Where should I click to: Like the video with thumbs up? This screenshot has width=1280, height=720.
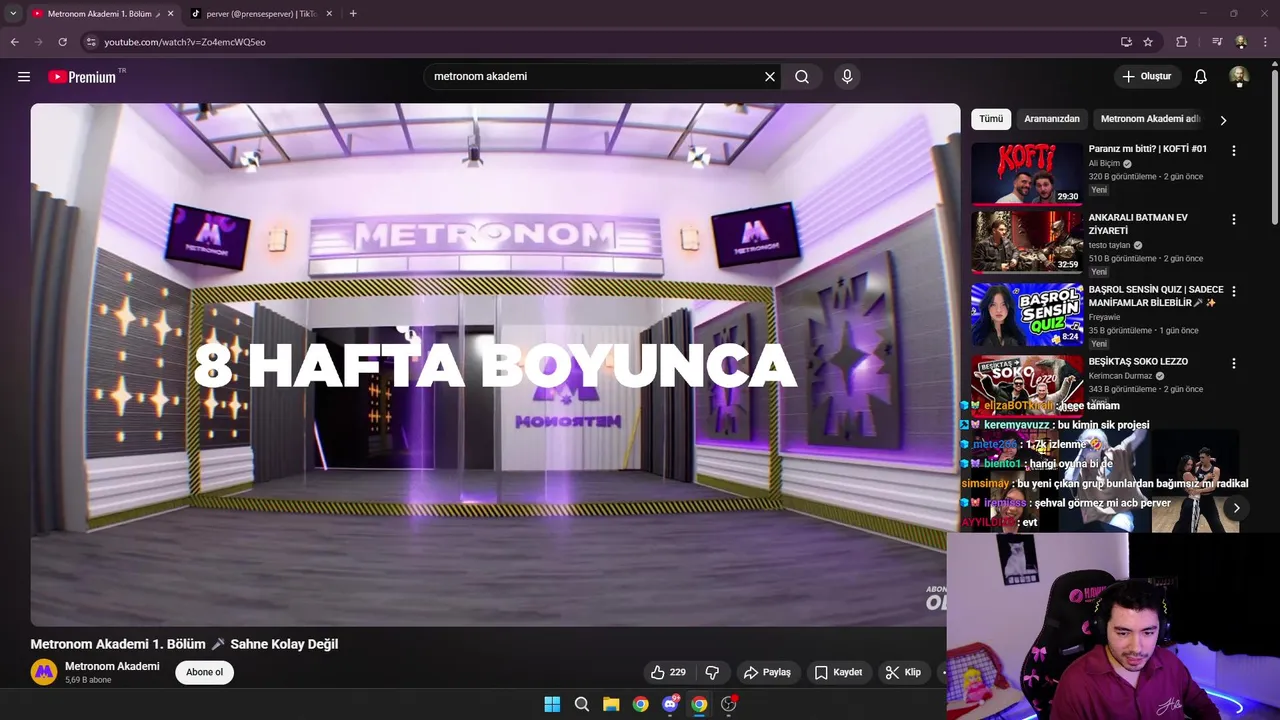click(668, 673)
